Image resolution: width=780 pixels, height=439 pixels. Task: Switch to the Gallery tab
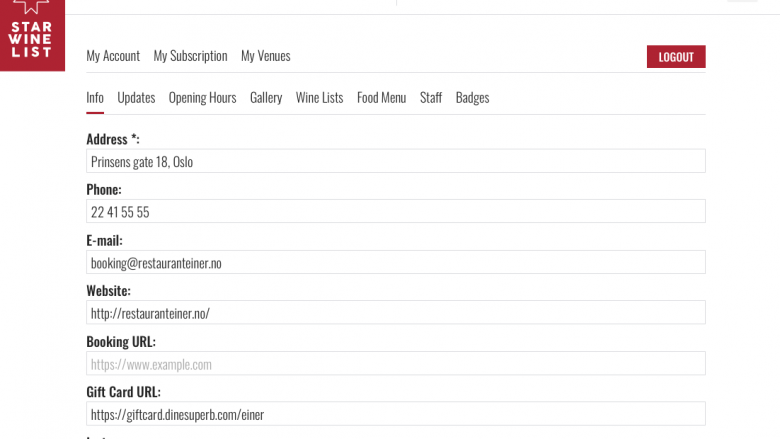266,97
